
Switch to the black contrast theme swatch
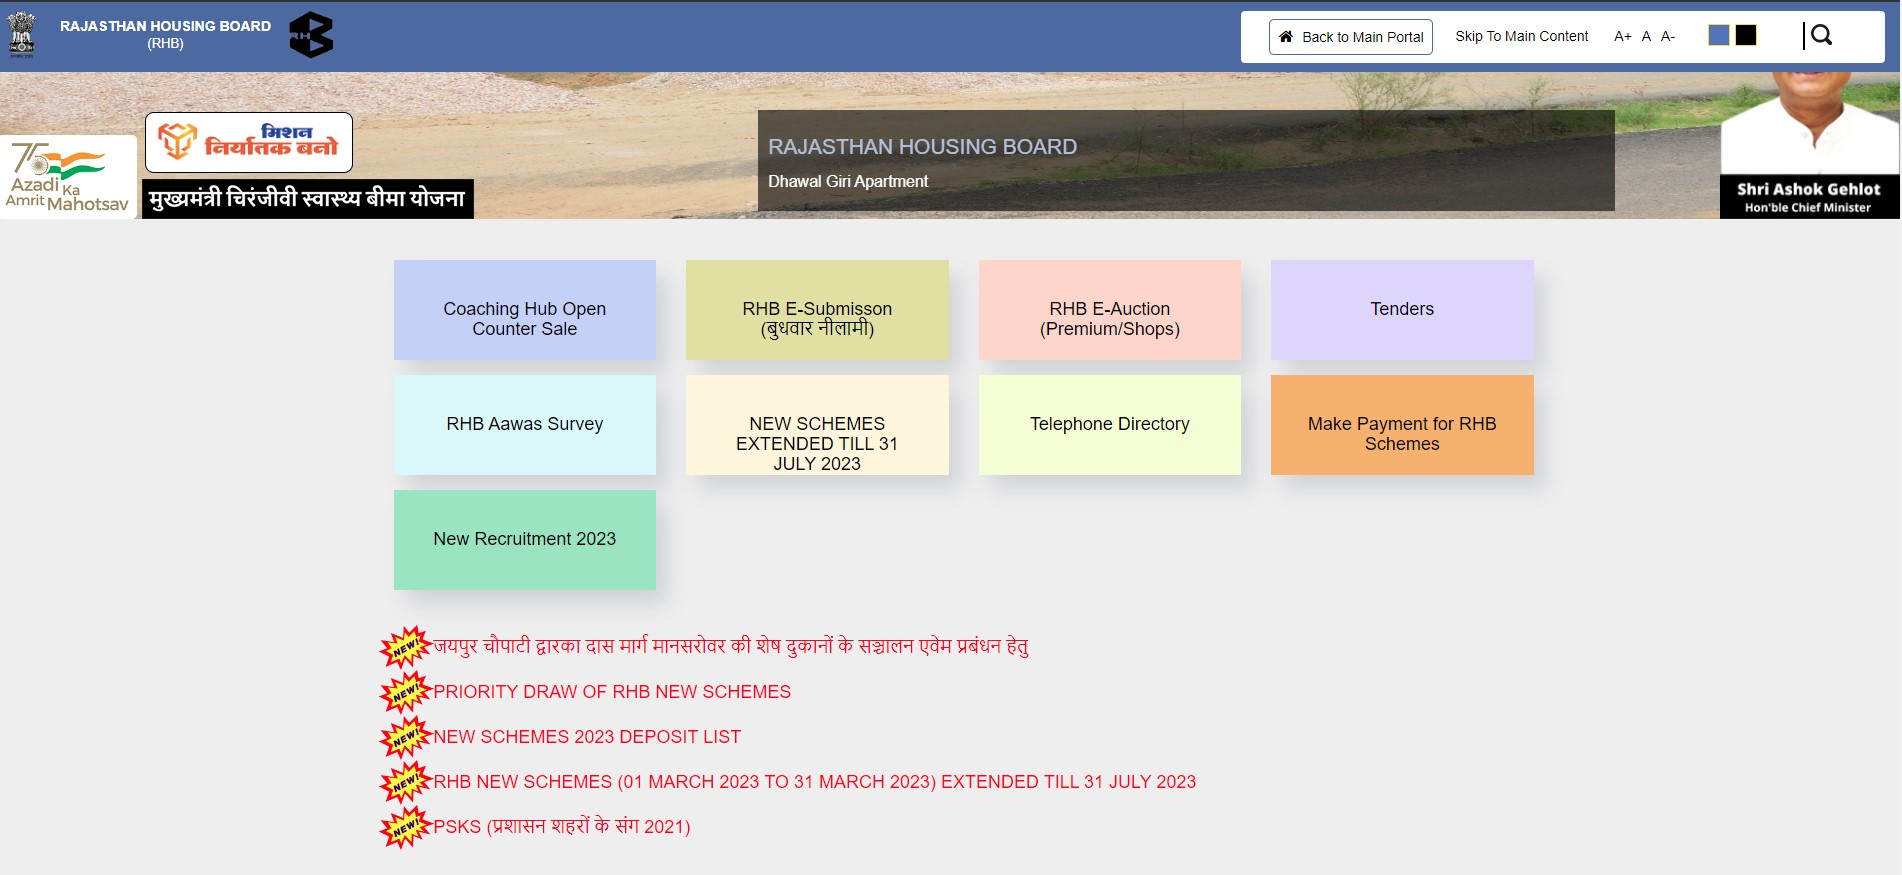coord(1746,36)
